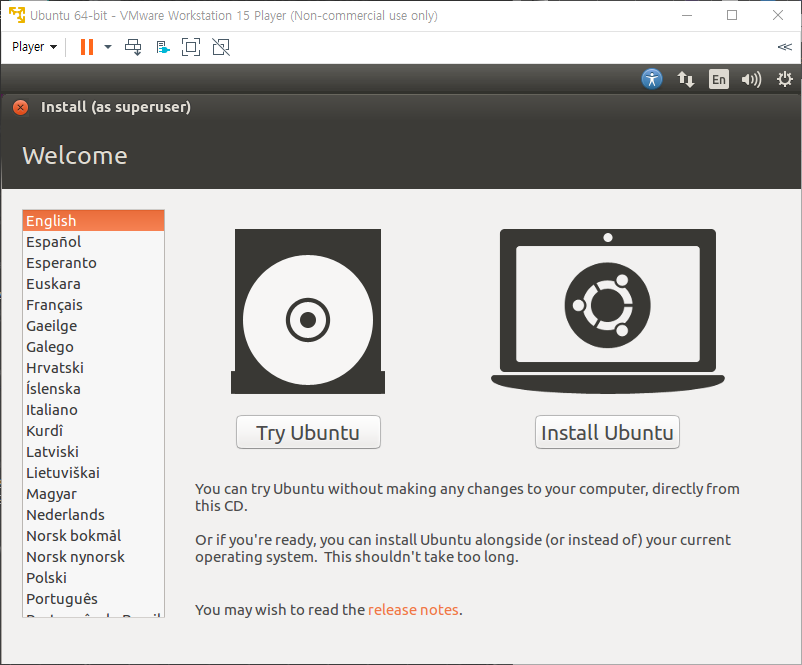Maximize the VMware Player window
The image size is (802, 665).
coord(732,15)
